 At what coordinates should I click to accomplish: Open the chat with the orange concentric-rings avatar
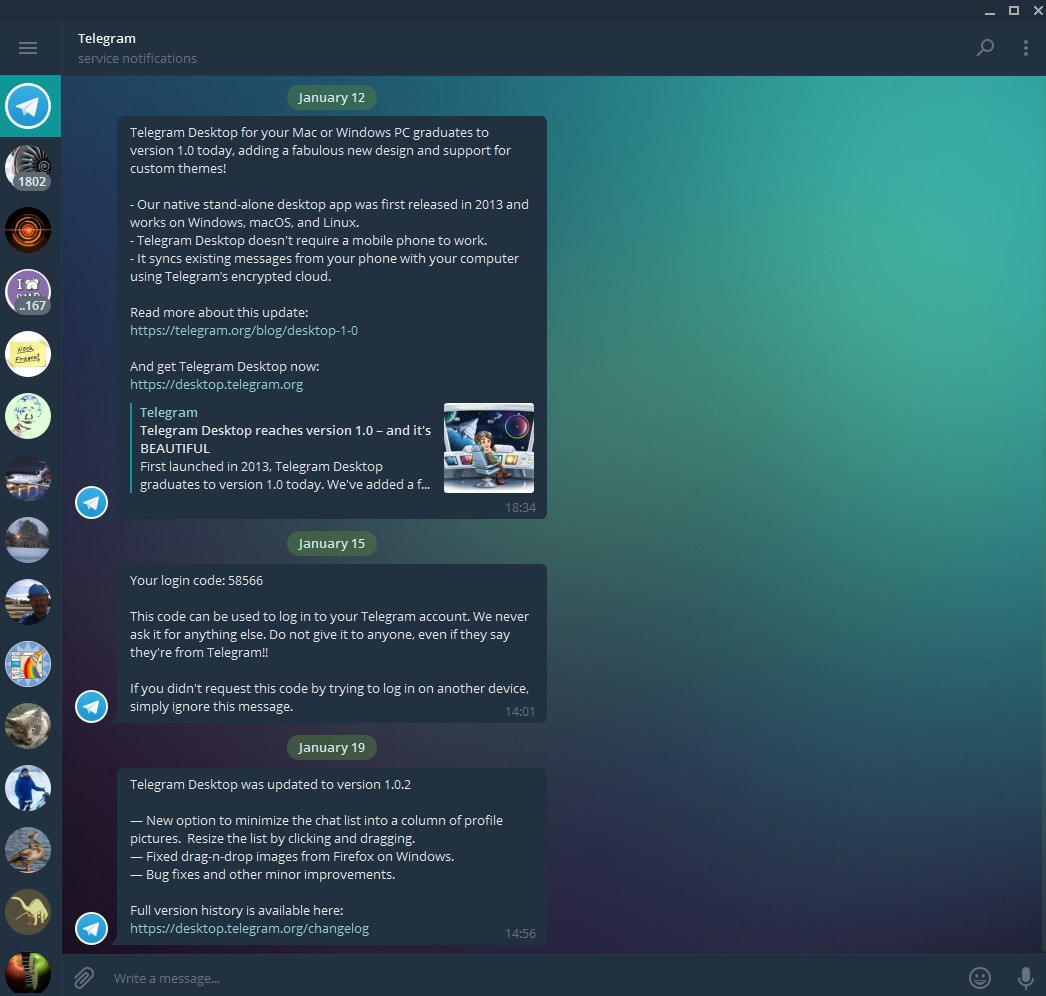tap(28, 230)
